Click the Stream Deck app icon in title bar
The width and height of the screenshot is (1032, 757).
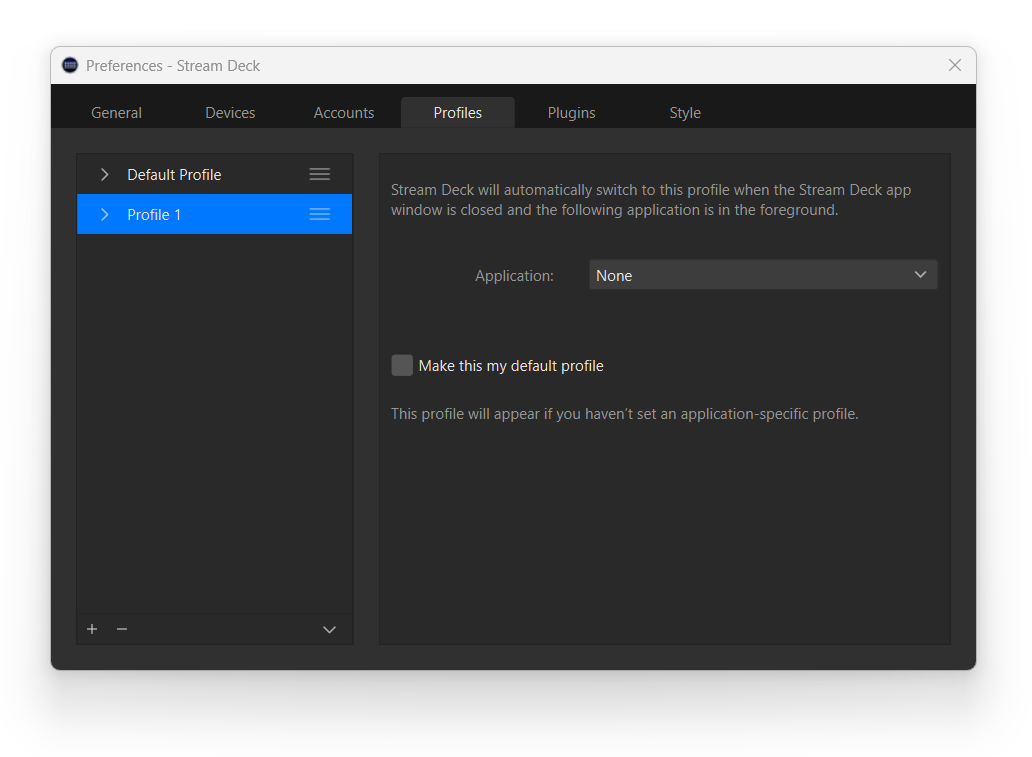(x=70, y=65)
